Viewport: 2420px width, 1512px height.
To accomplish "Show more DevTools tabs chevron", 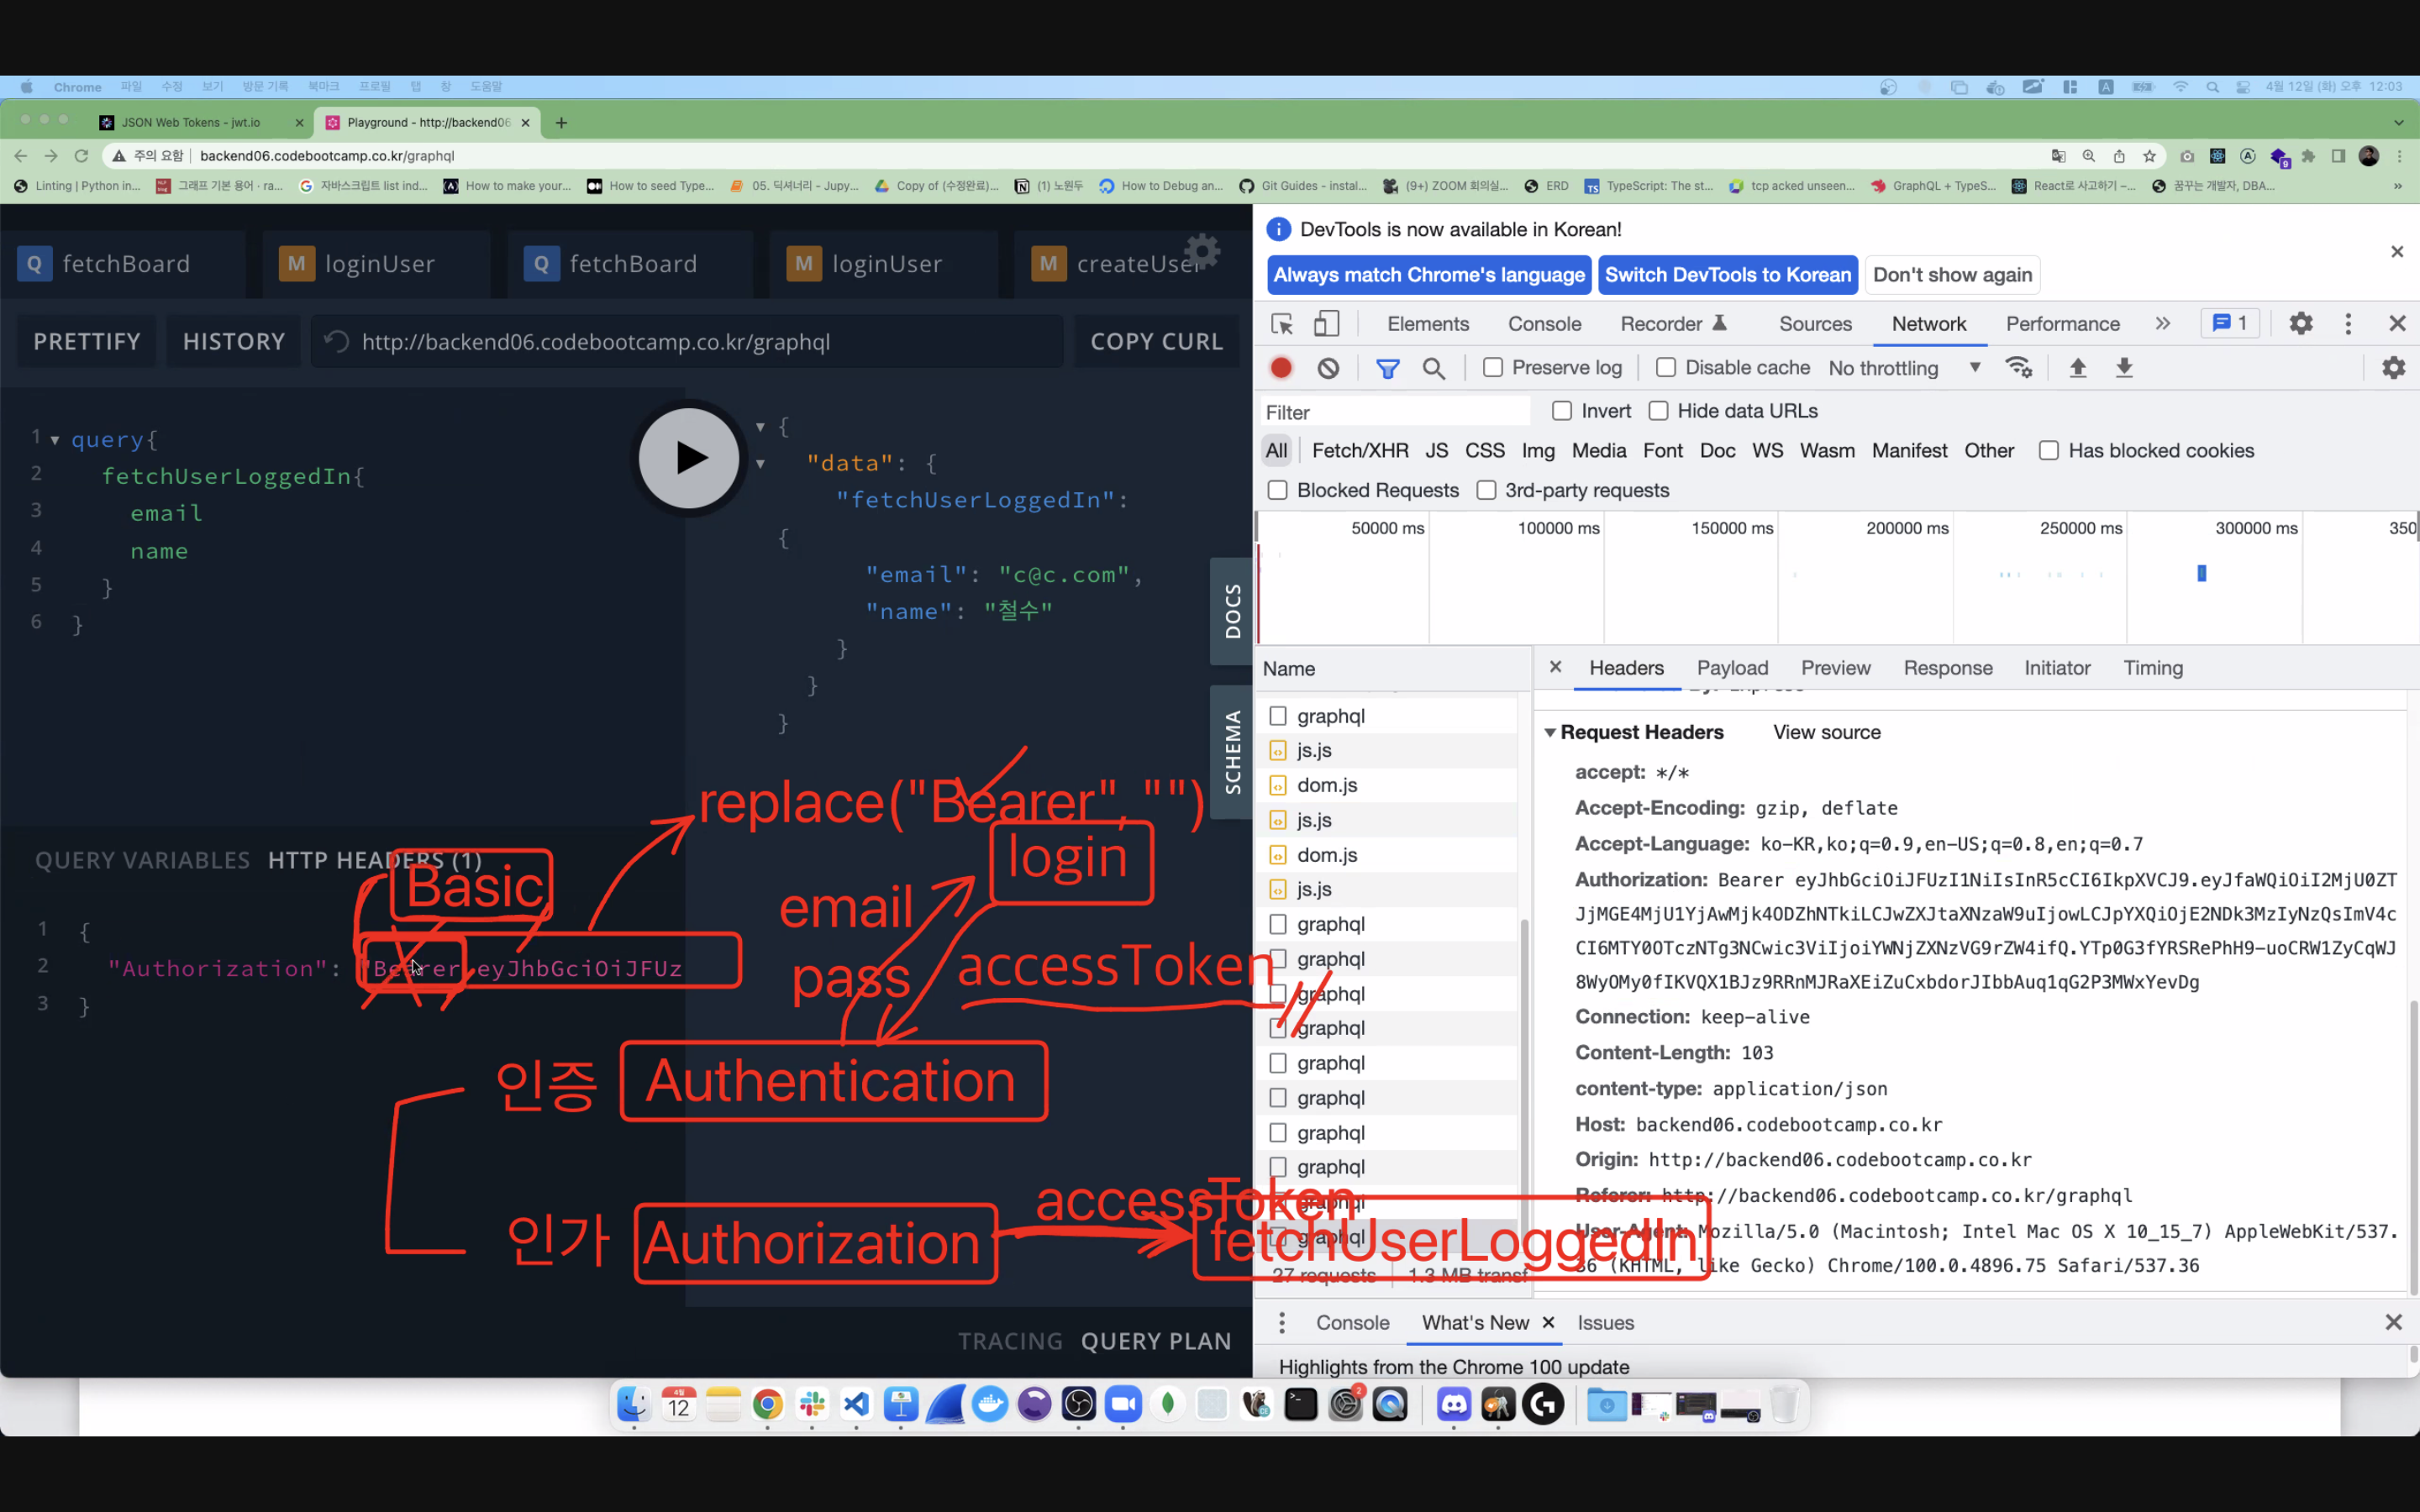I will pyautogui.click(x=2163, y=324).
